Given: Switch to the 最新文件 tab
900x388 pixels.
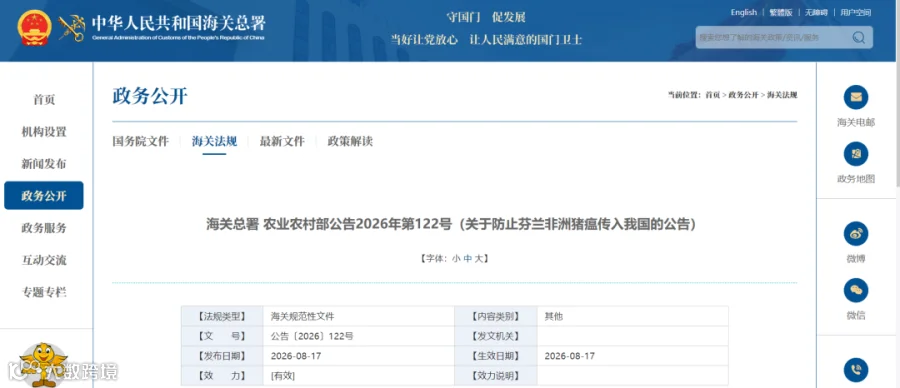Looking at the screenshot, I should pyautogui.click(x=282, y=141).
